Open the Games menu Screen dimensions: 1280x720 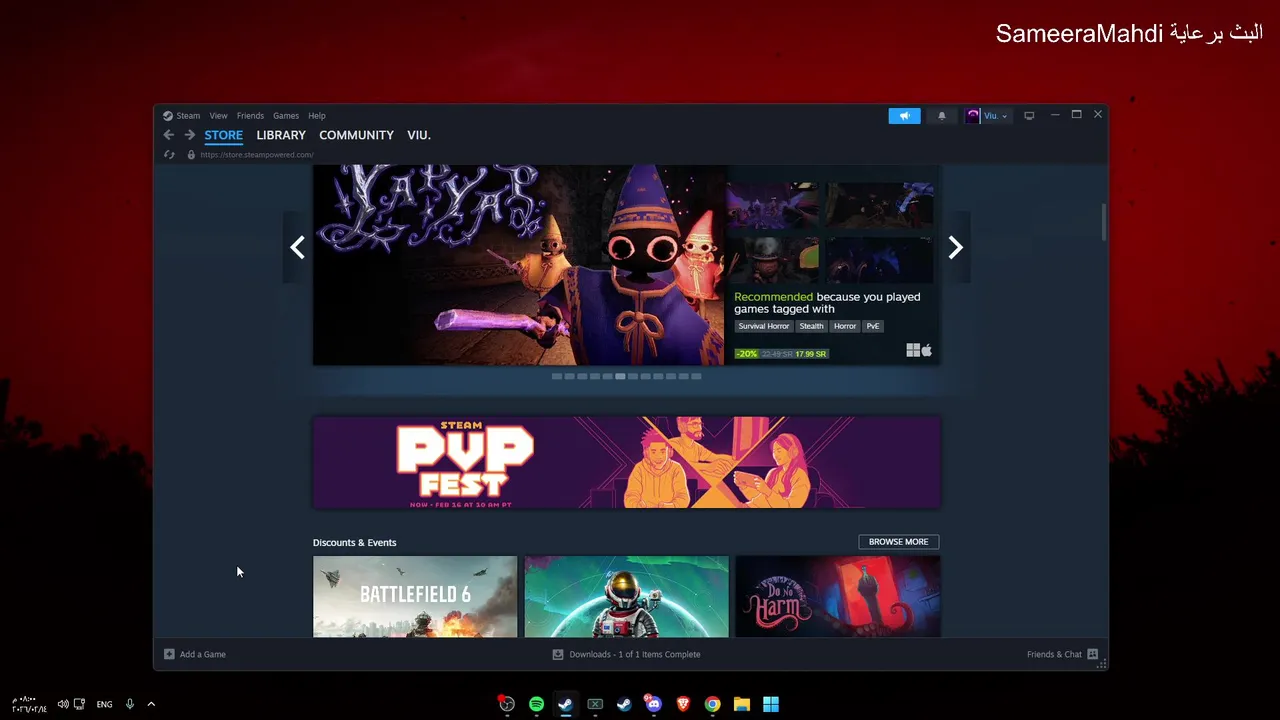coord(286,116)
